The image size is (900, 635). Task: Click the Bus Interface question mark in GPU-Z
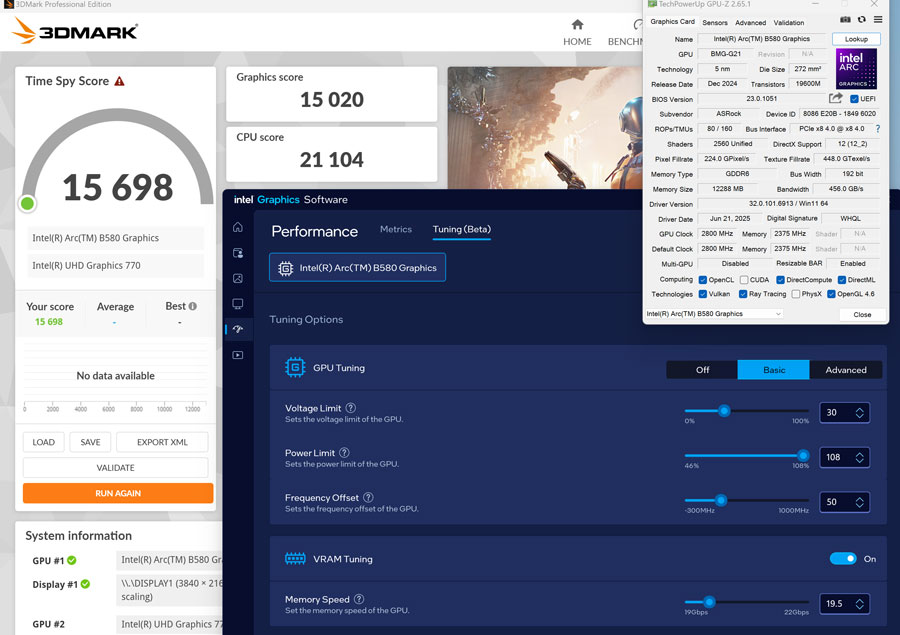[878, 129]
